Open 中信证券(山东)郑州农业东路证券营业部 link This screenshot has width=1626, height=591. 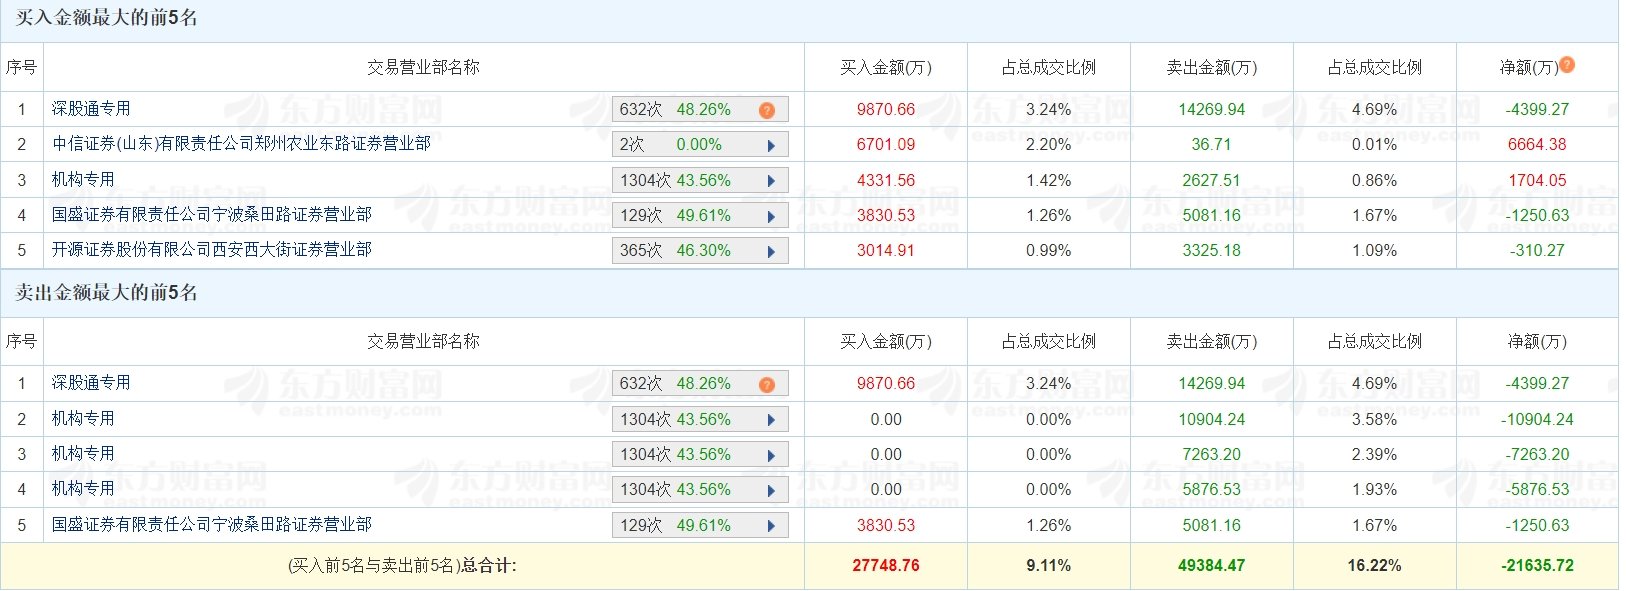pos(241,144)
